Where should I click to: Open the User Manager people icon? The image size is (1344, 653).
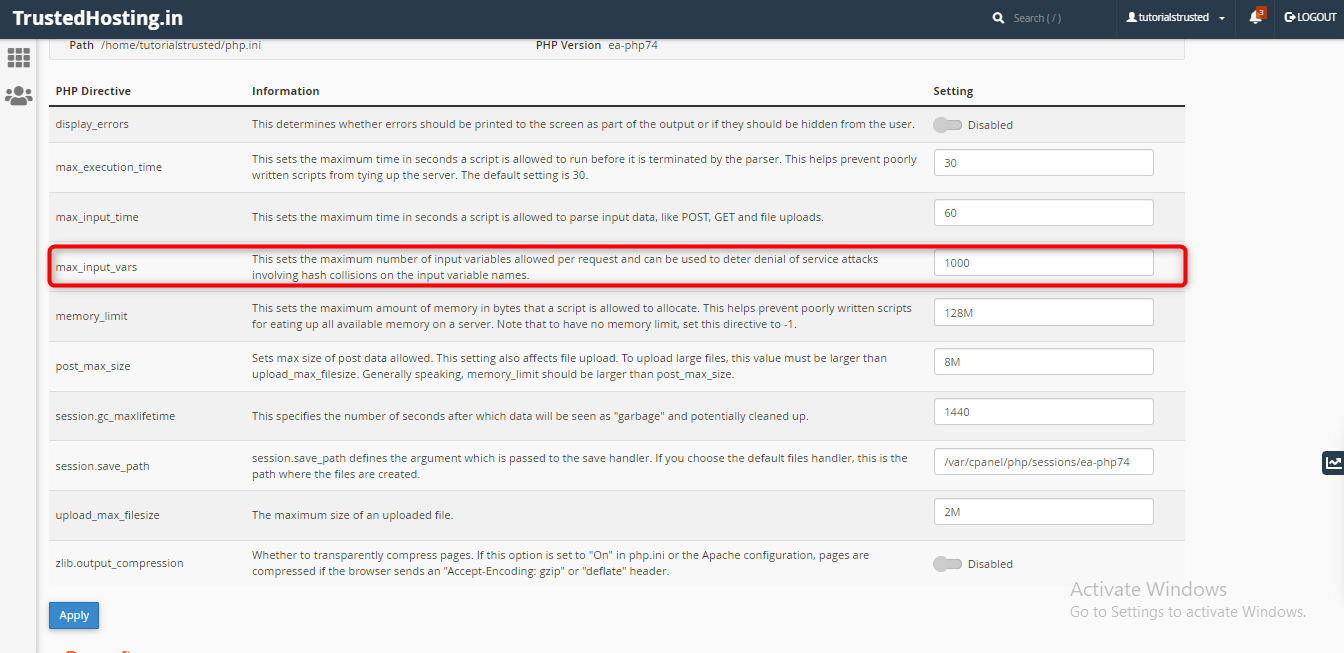pyautogui.click(x=18, y=96)
